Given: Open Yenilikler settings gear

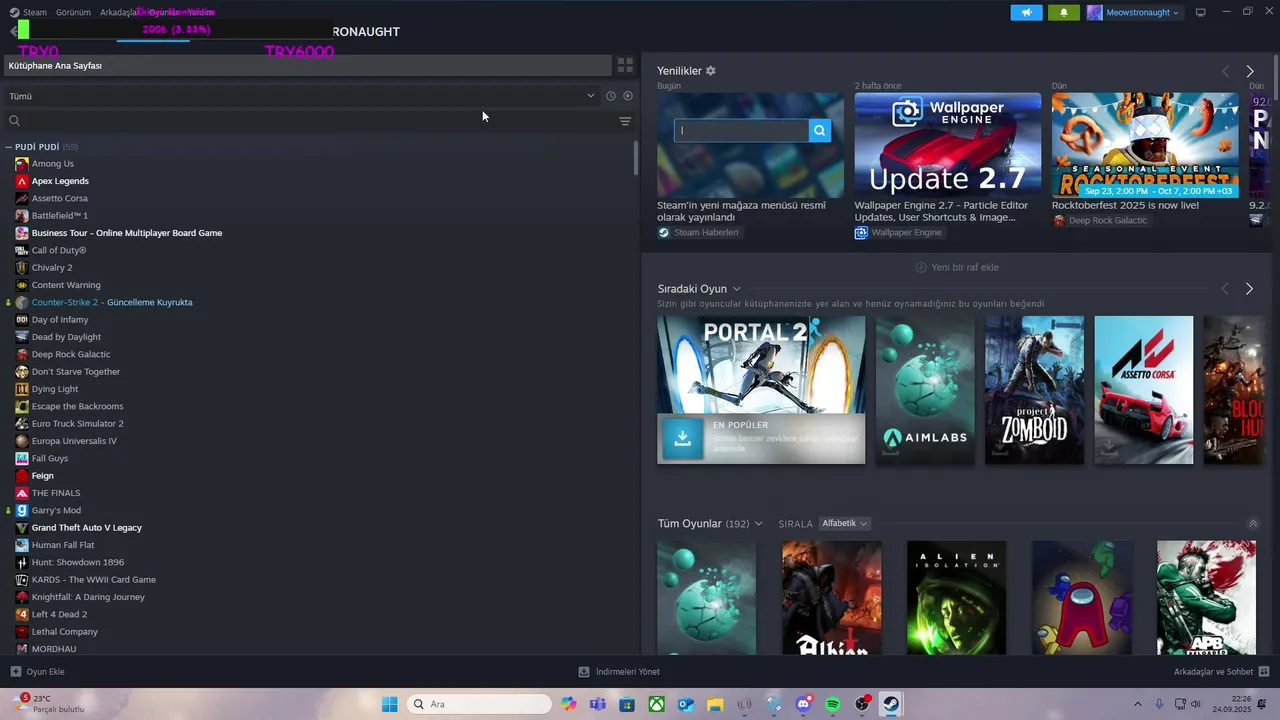Looking at the screenshot, I should 711,71.
